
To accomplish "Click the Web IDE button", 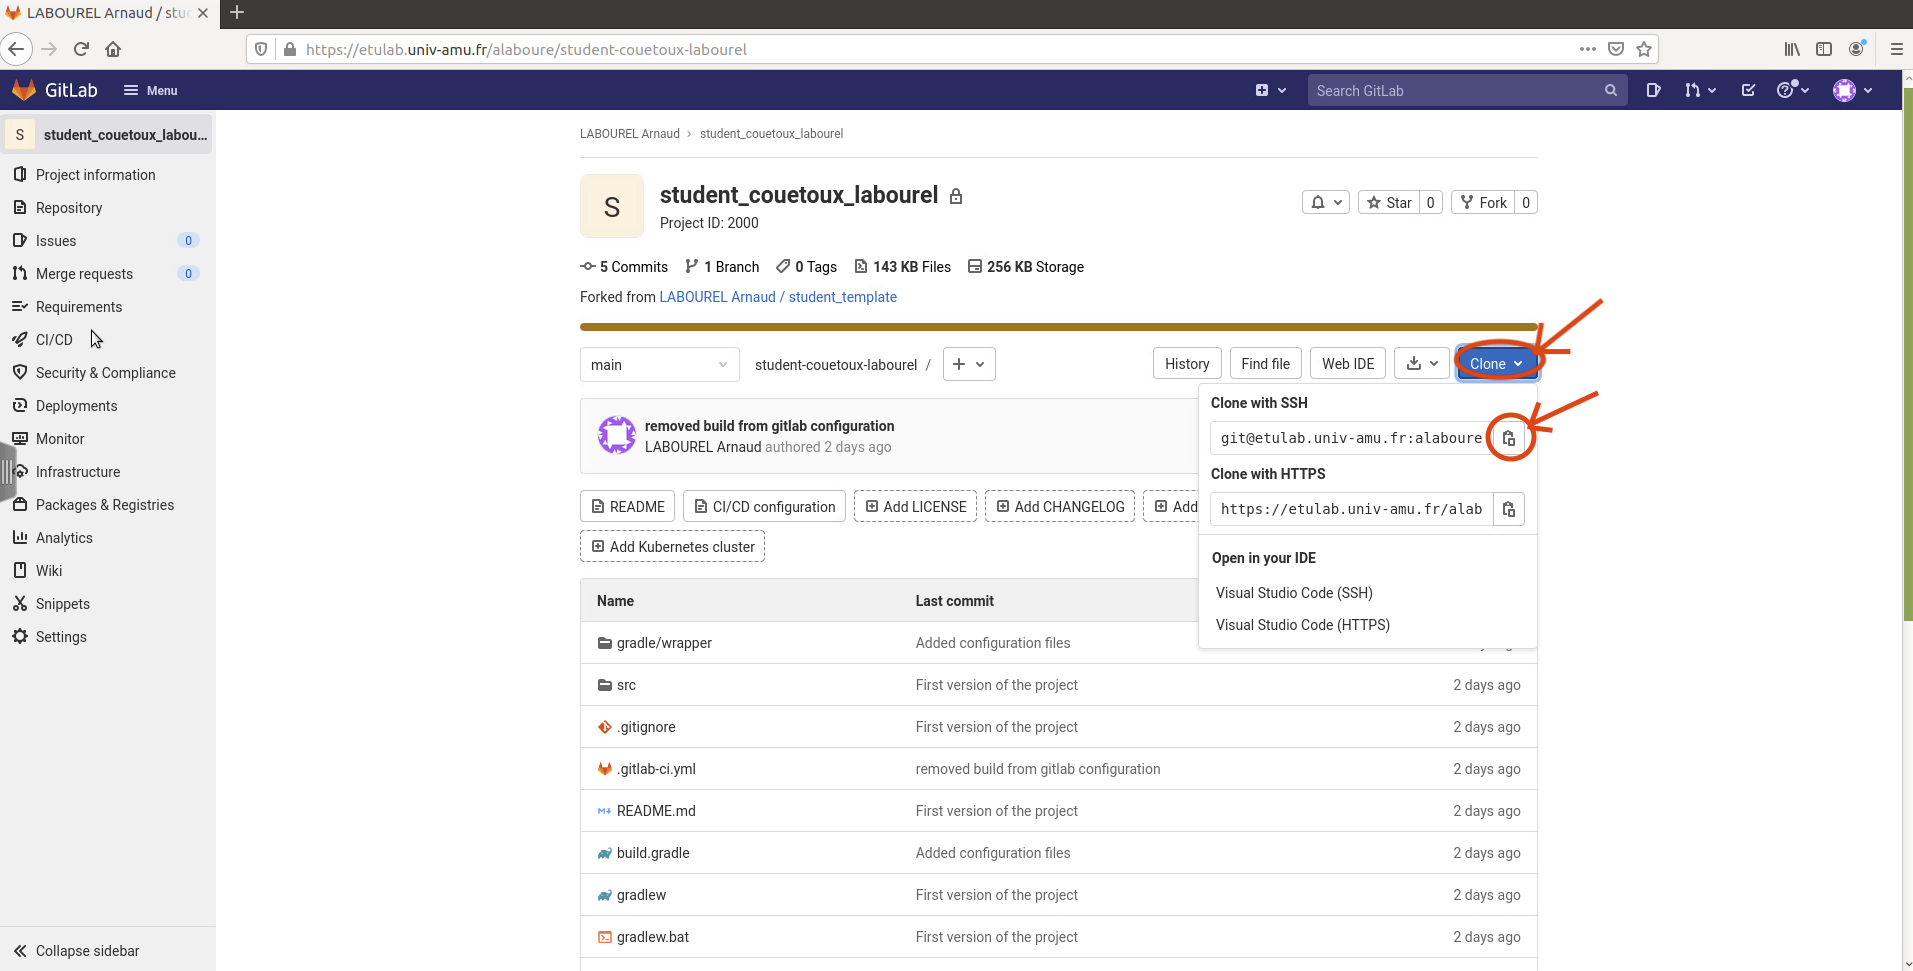I will point(1347,364).
